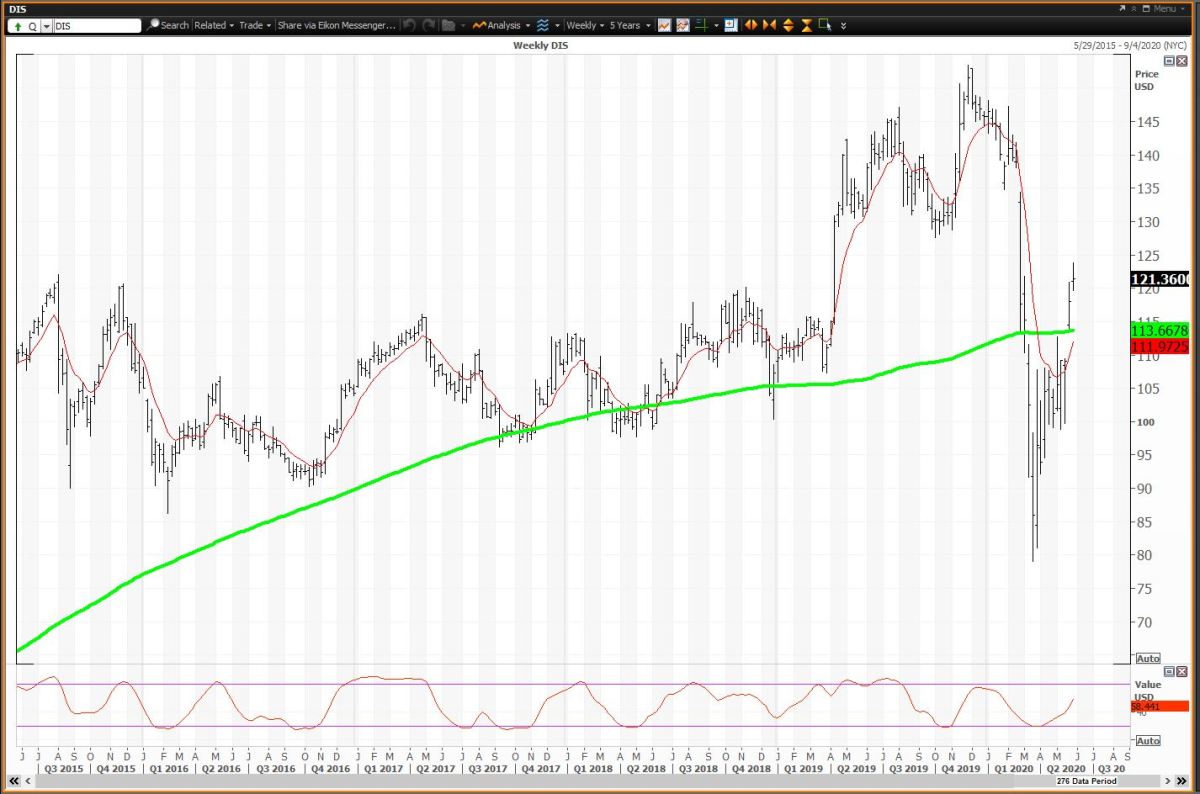1200x794 pixels.
Task: Click the vertical expand arrows icon
Action: click(x=788, y=25)
